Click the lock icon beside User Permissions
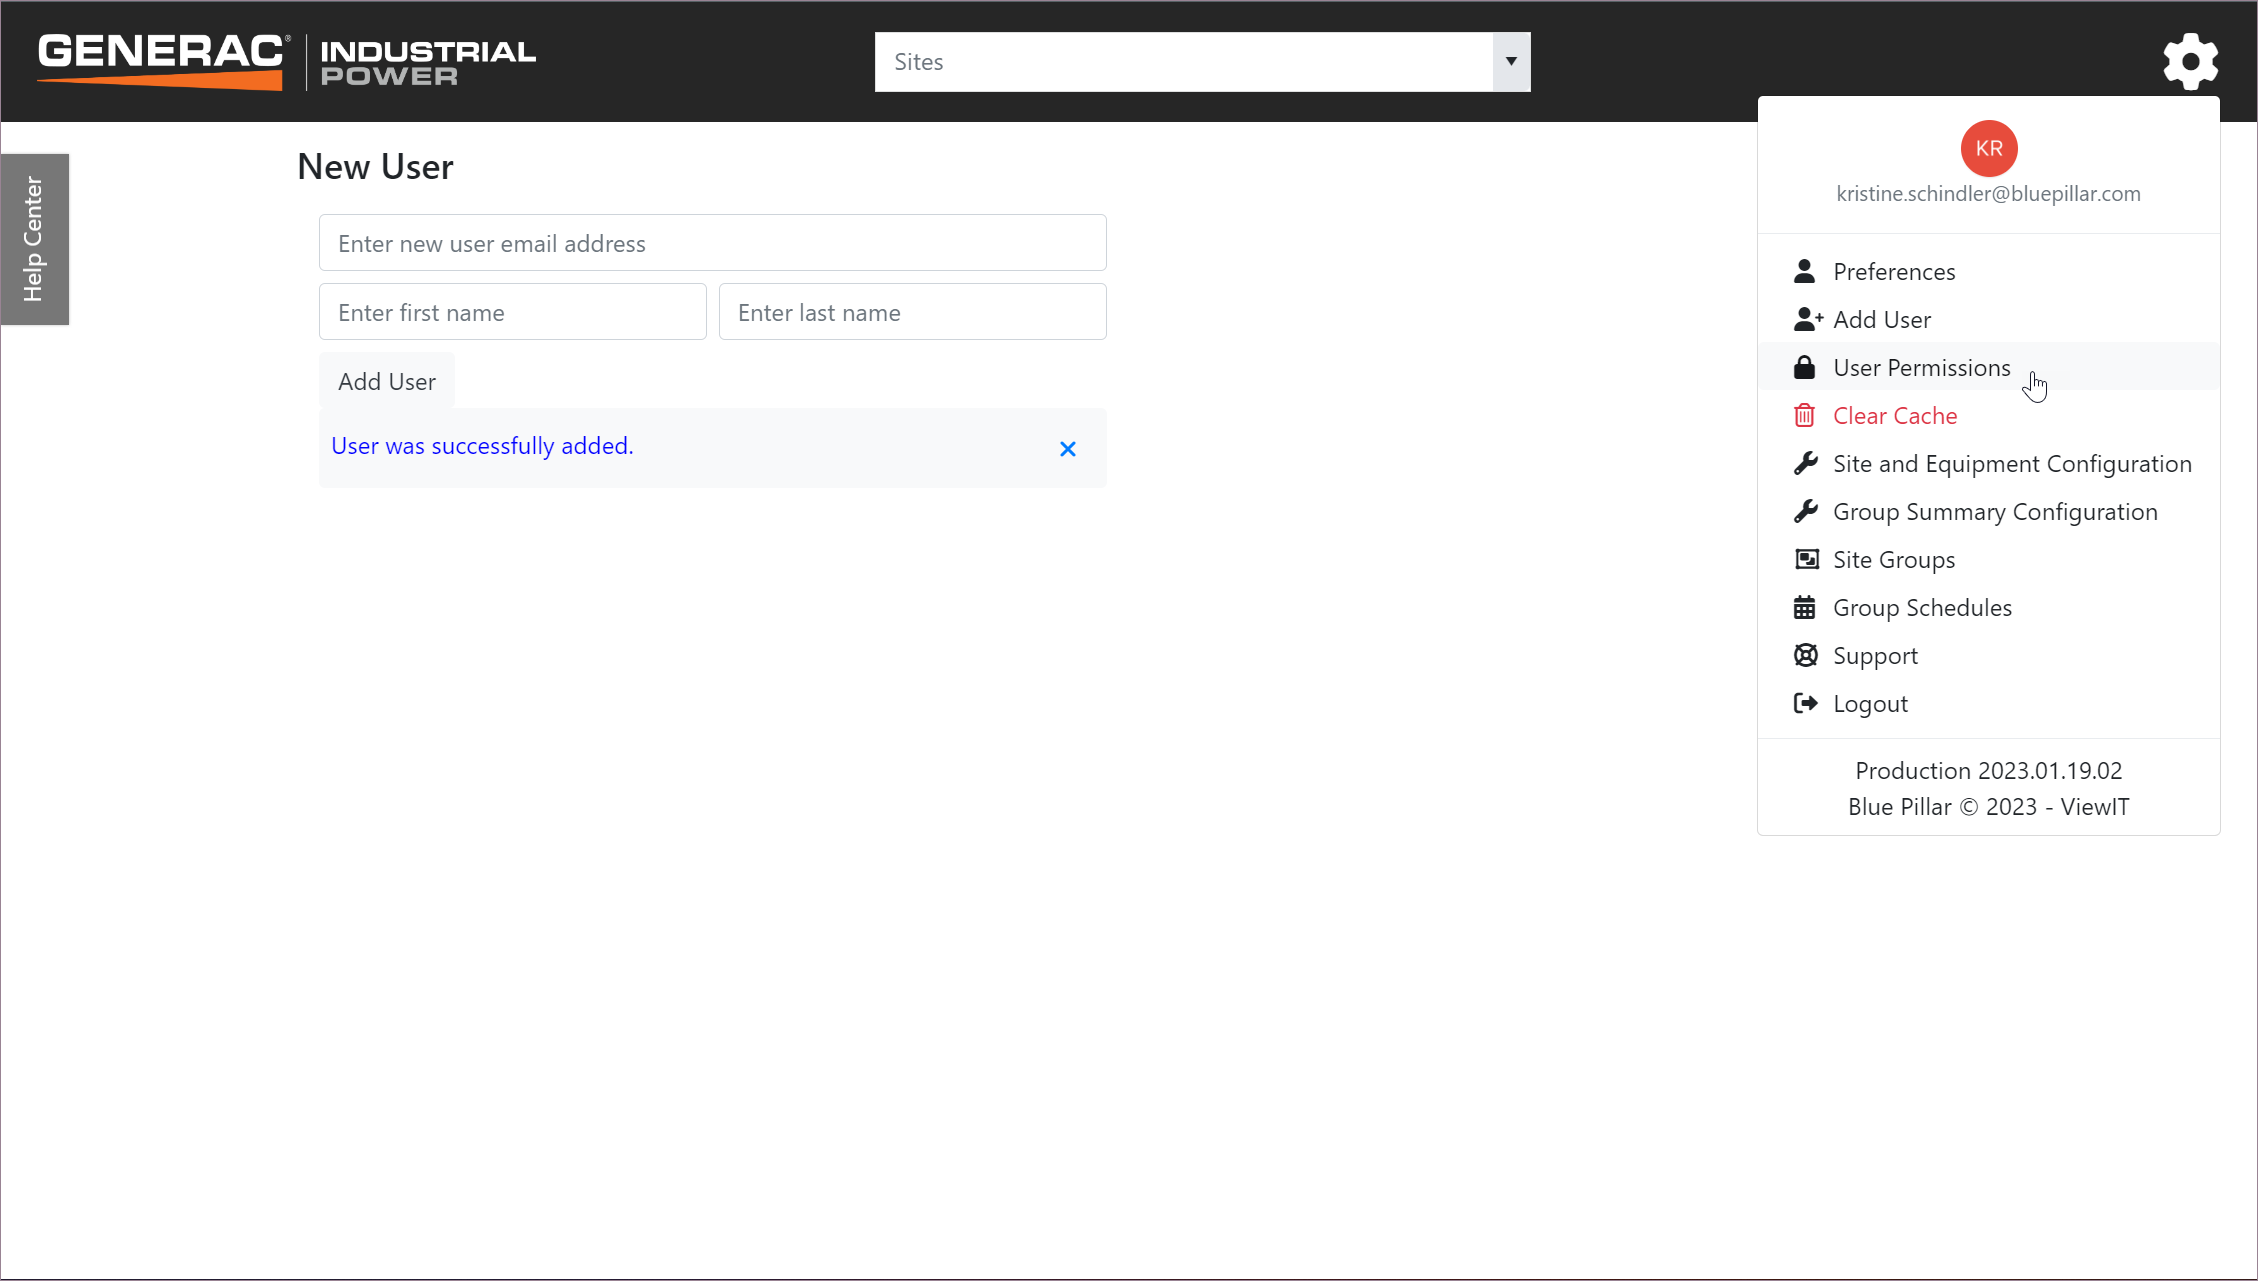The height and width of the screenshot is (1281, 2258). (x=1804, y=368)
